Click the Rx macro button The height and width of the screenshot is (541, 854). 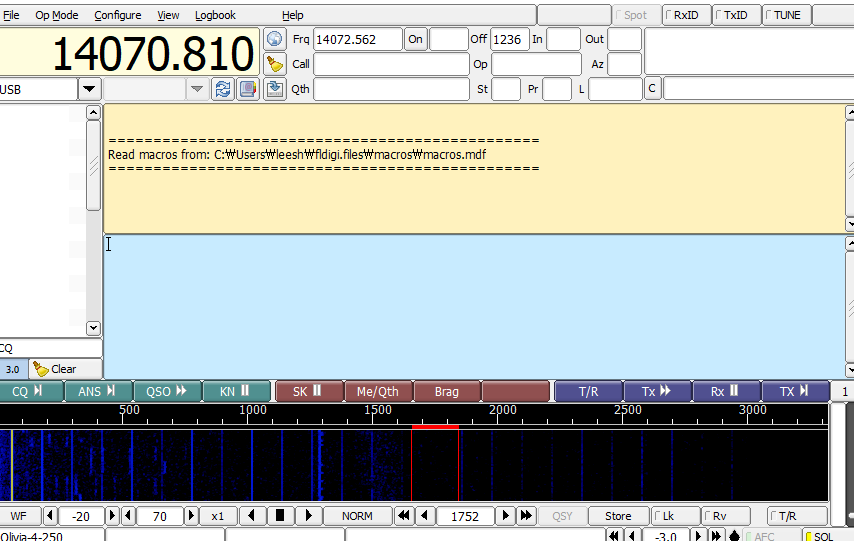726,391
